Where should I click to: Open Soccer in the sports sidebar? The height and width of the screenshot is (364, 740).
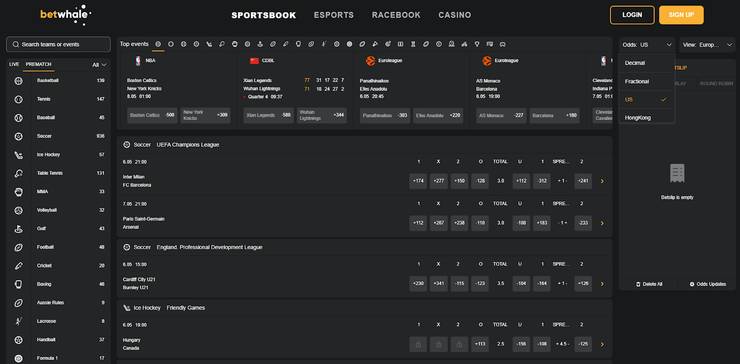59,136
